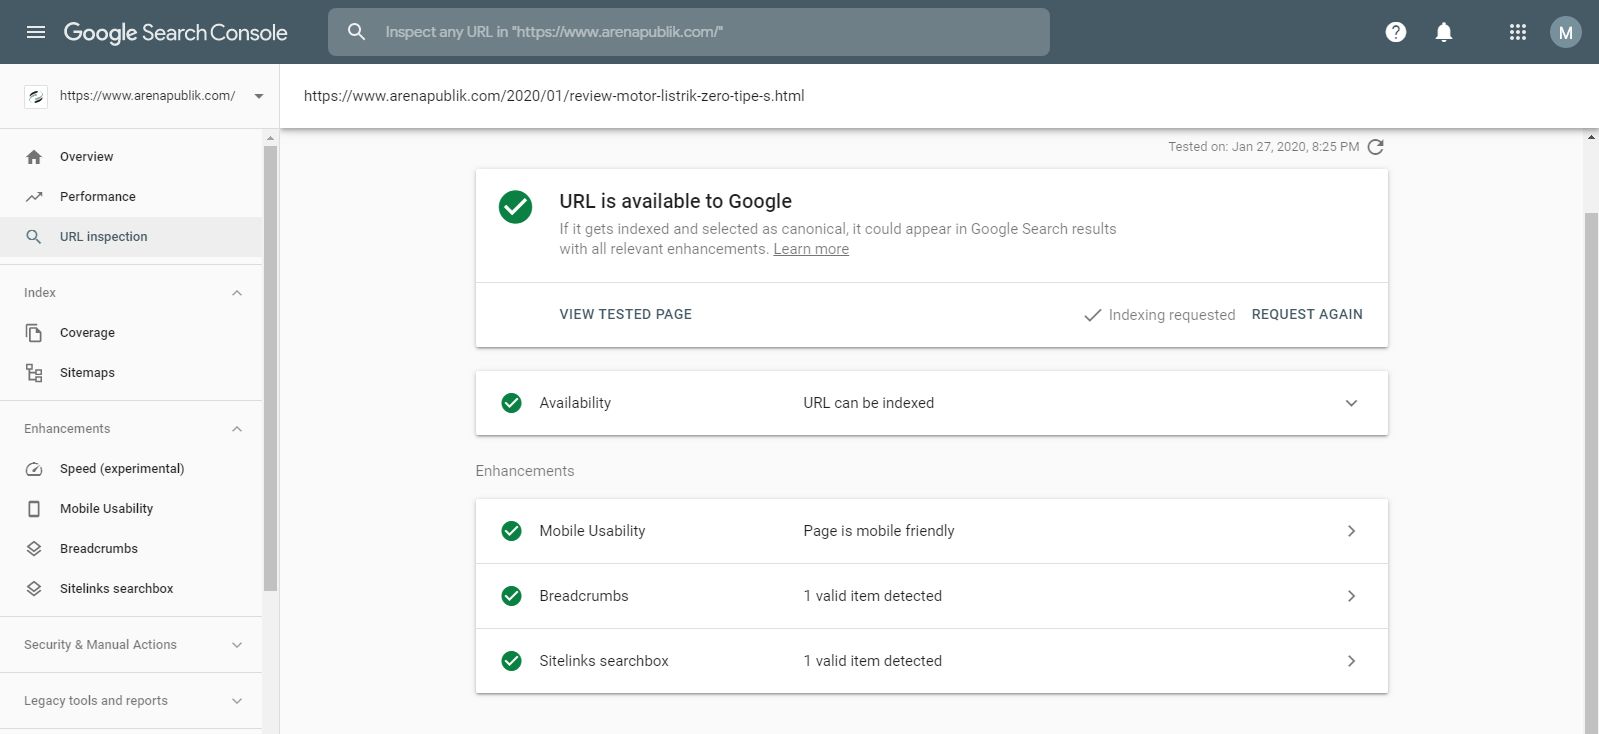Image resolution: width=1599 pixels, height=734 pixels.
Task: Open Breadcrumbs details arrow in results
Action: pos(1351,596)
